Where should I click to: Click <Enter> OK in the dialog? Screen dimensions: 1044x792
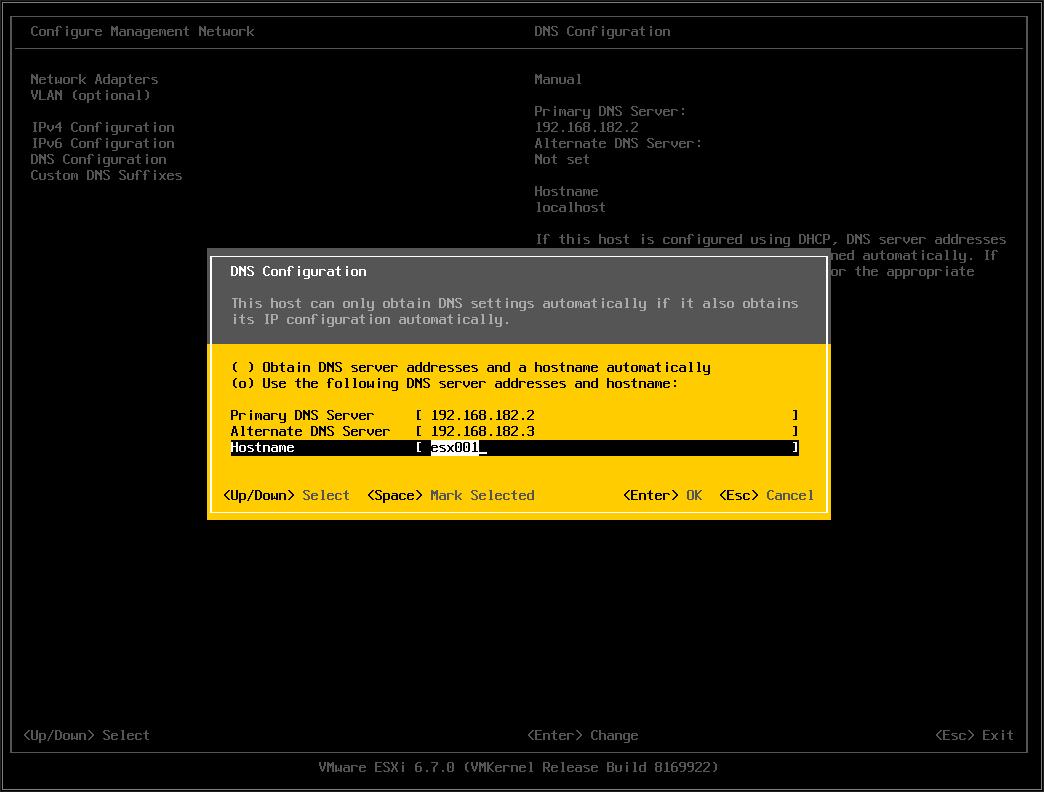[x=662, y=495]
